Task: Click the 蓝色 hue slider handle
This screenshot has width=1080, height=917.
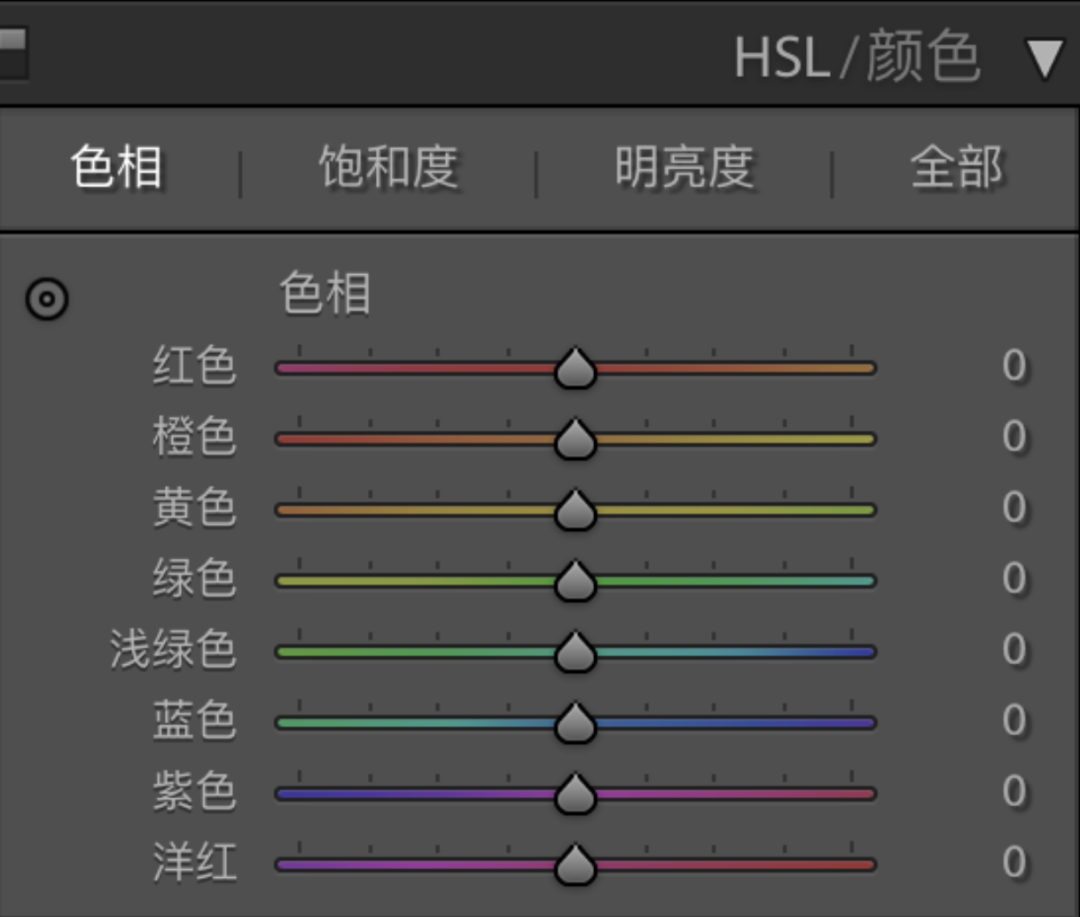Action: click(x=575, y=724)
